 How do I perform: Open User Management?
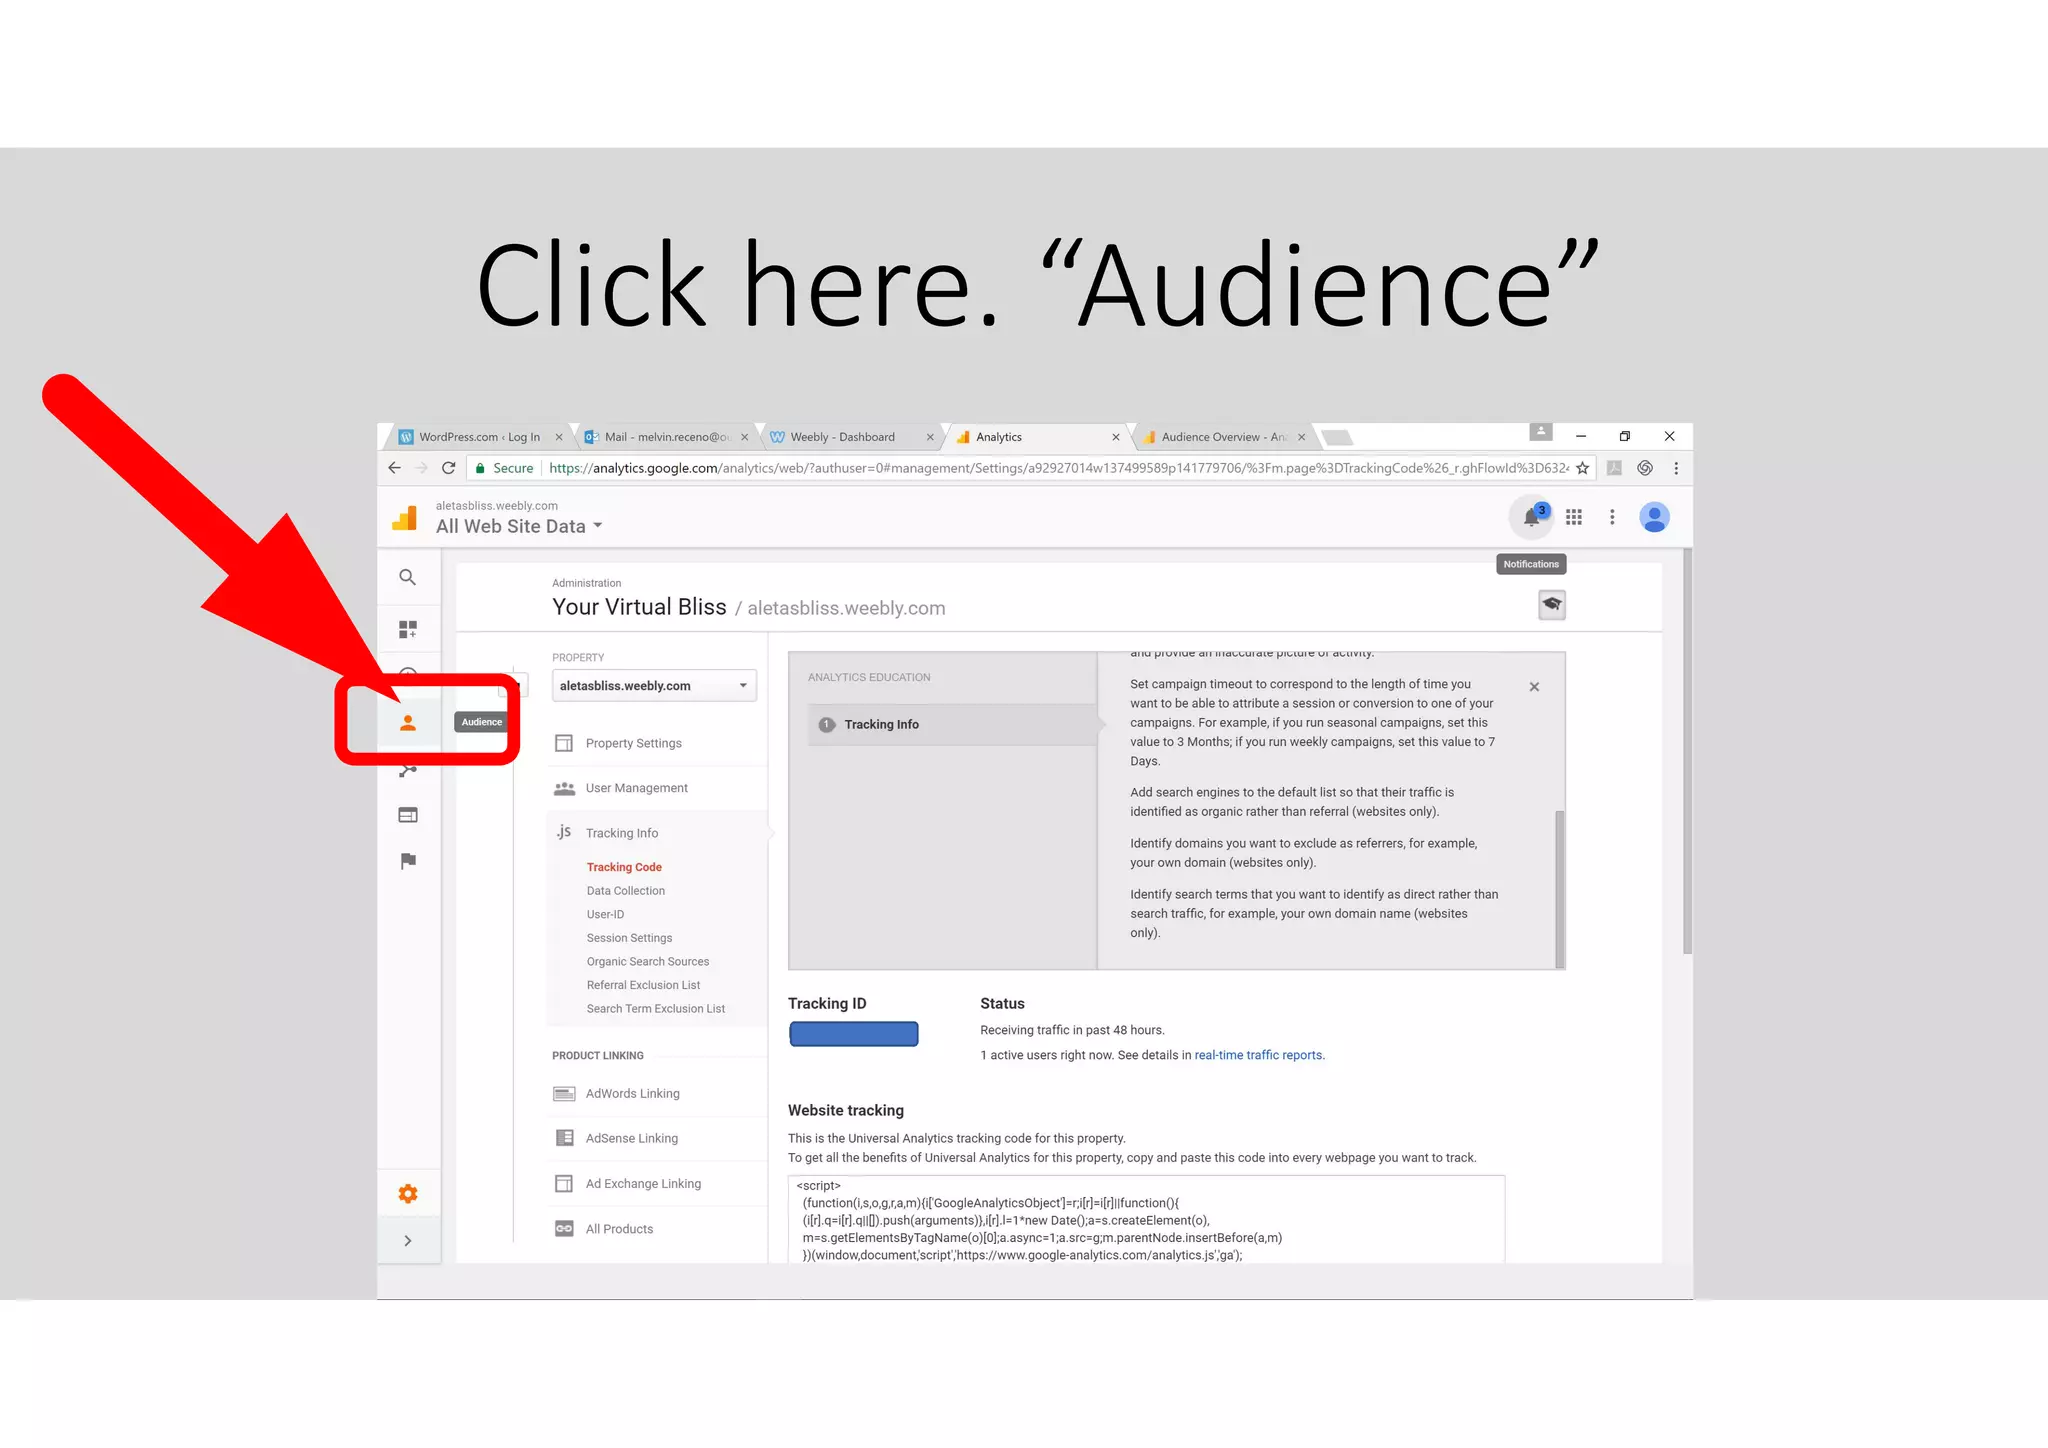(x=637, y=788)
